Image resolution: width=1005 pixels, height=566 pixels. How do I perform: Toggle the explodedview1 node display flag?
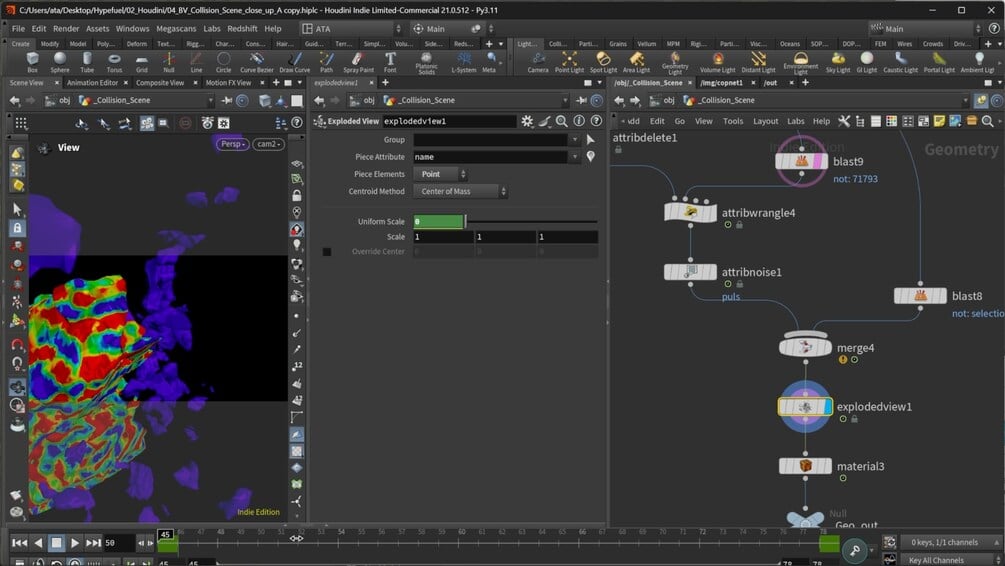pyautogui.click(x=827, y=406)
